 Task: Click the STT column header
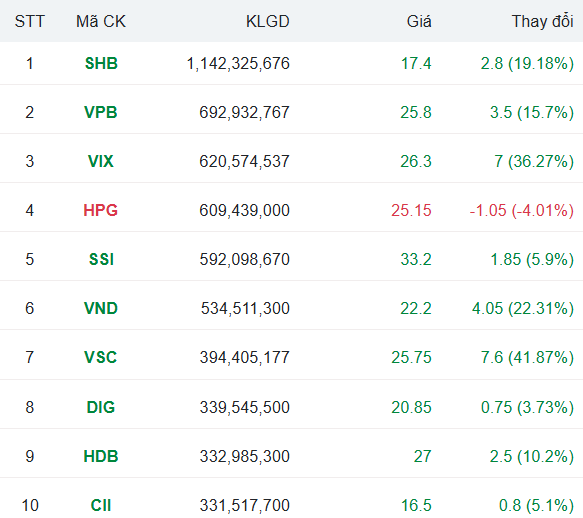(30, 22)
